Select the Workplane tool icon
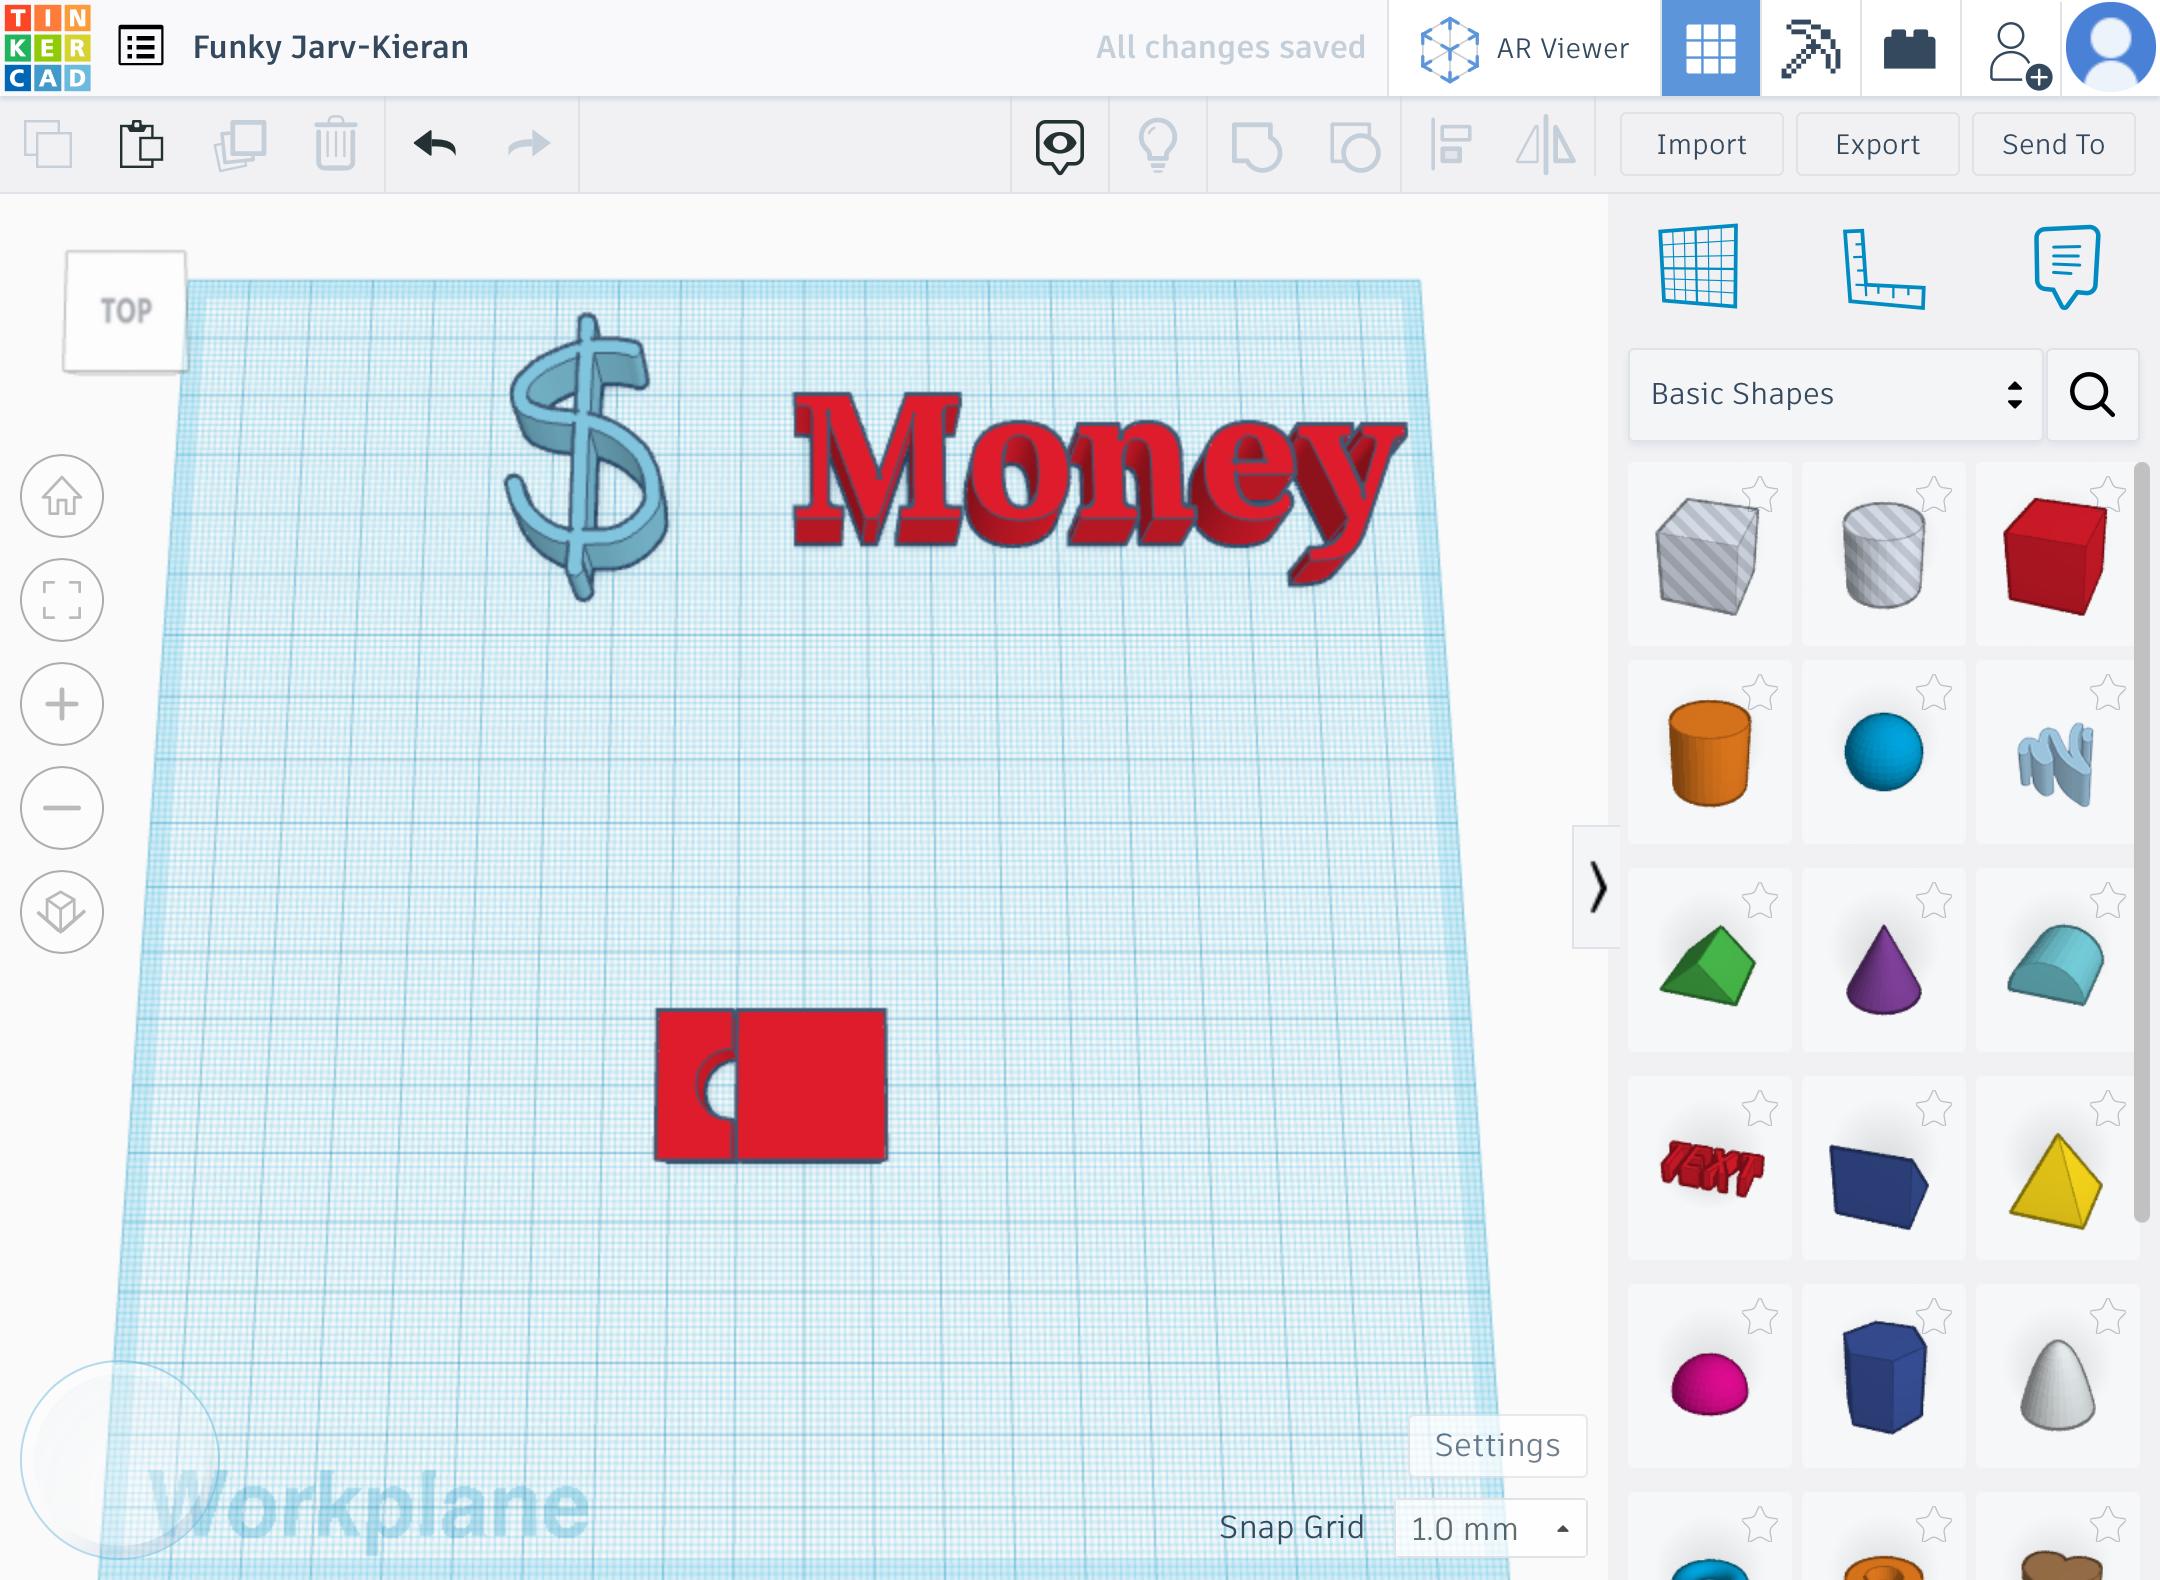 point(1698,266)
